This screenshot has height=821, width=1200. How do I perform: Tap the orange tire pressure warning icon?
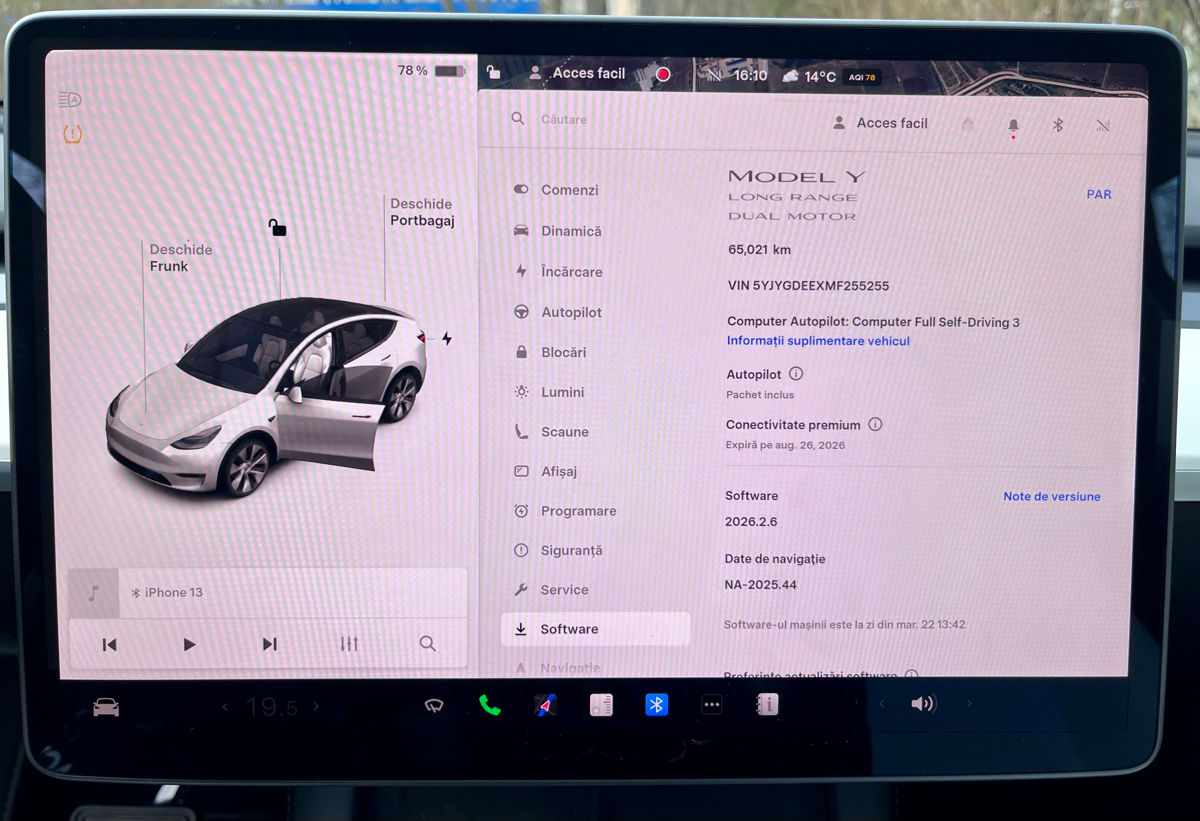[x=72, y=133]
